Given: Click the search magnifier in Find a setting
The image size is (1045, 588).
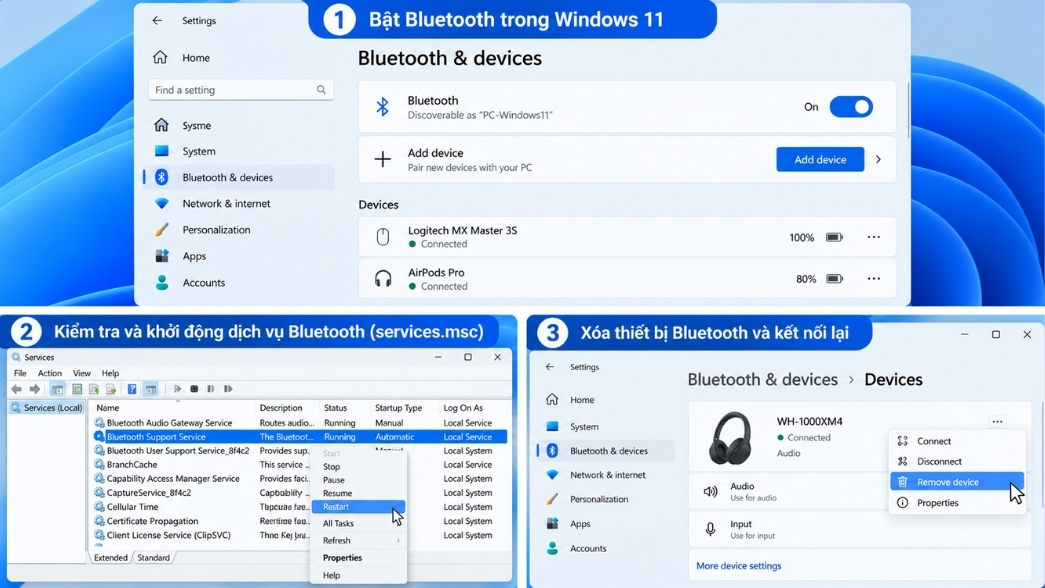Looking at the screenshot, I should click(321, 89).
